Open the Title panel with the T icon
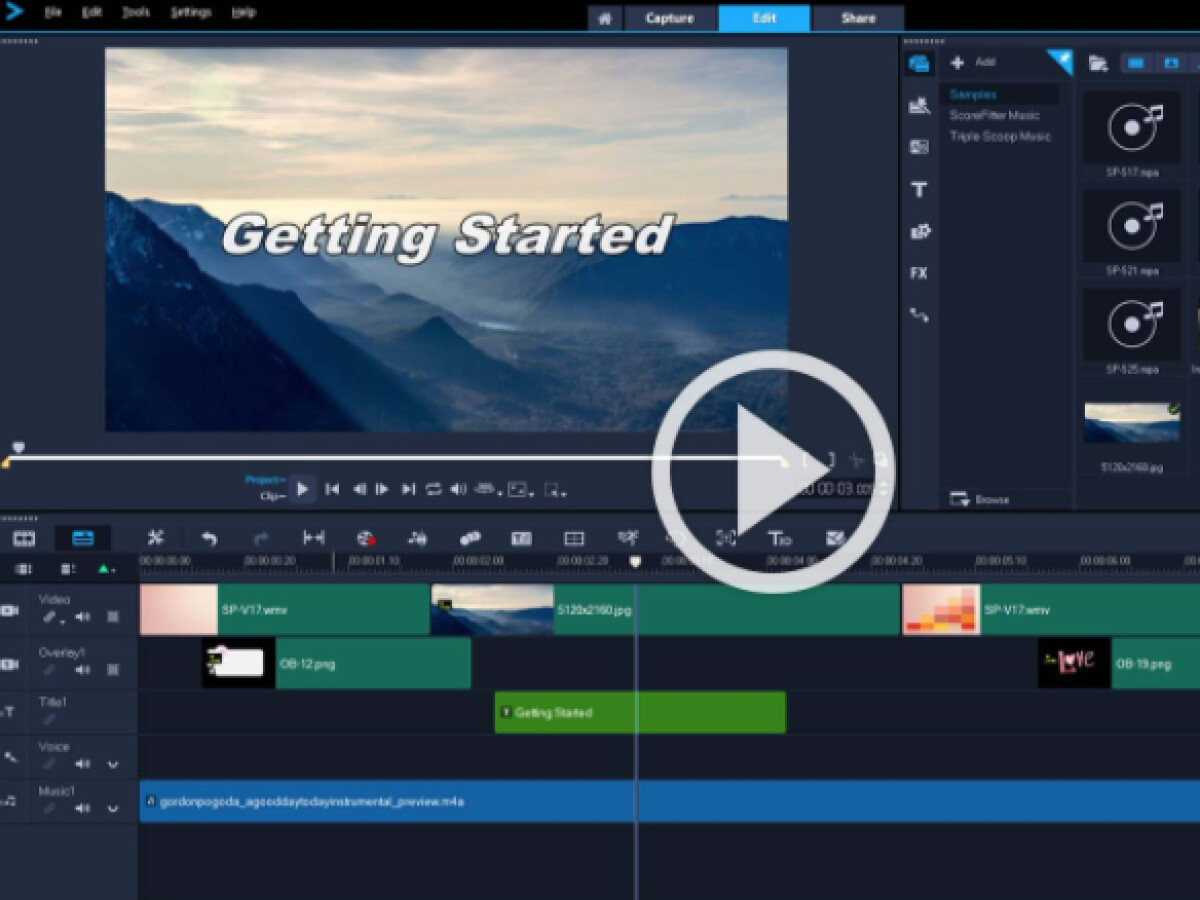Viewport: 1200px width, 900px height. [x=920, y=190]
